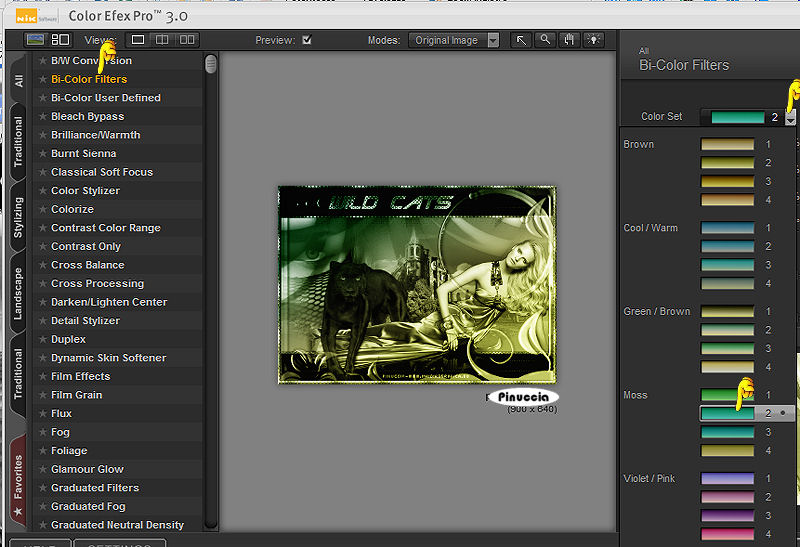Toggle favorite star for Bleach Bypass
This screenshot has height=547, width=800.
click(43, 116)
